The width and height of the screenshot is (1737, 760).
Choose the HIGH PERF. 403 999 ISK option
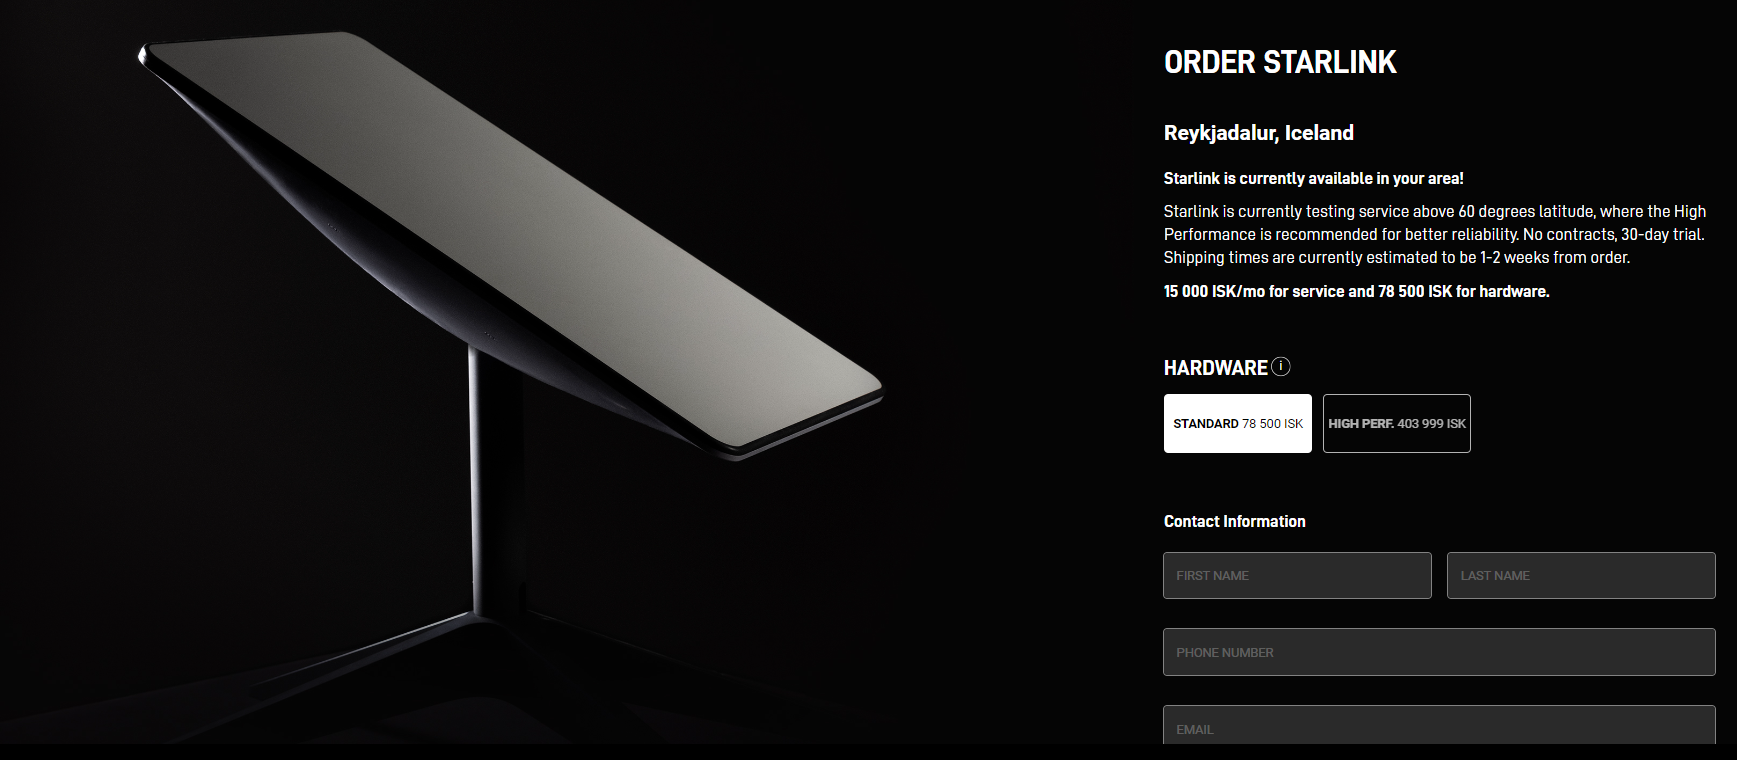[x=1397, y=423]
